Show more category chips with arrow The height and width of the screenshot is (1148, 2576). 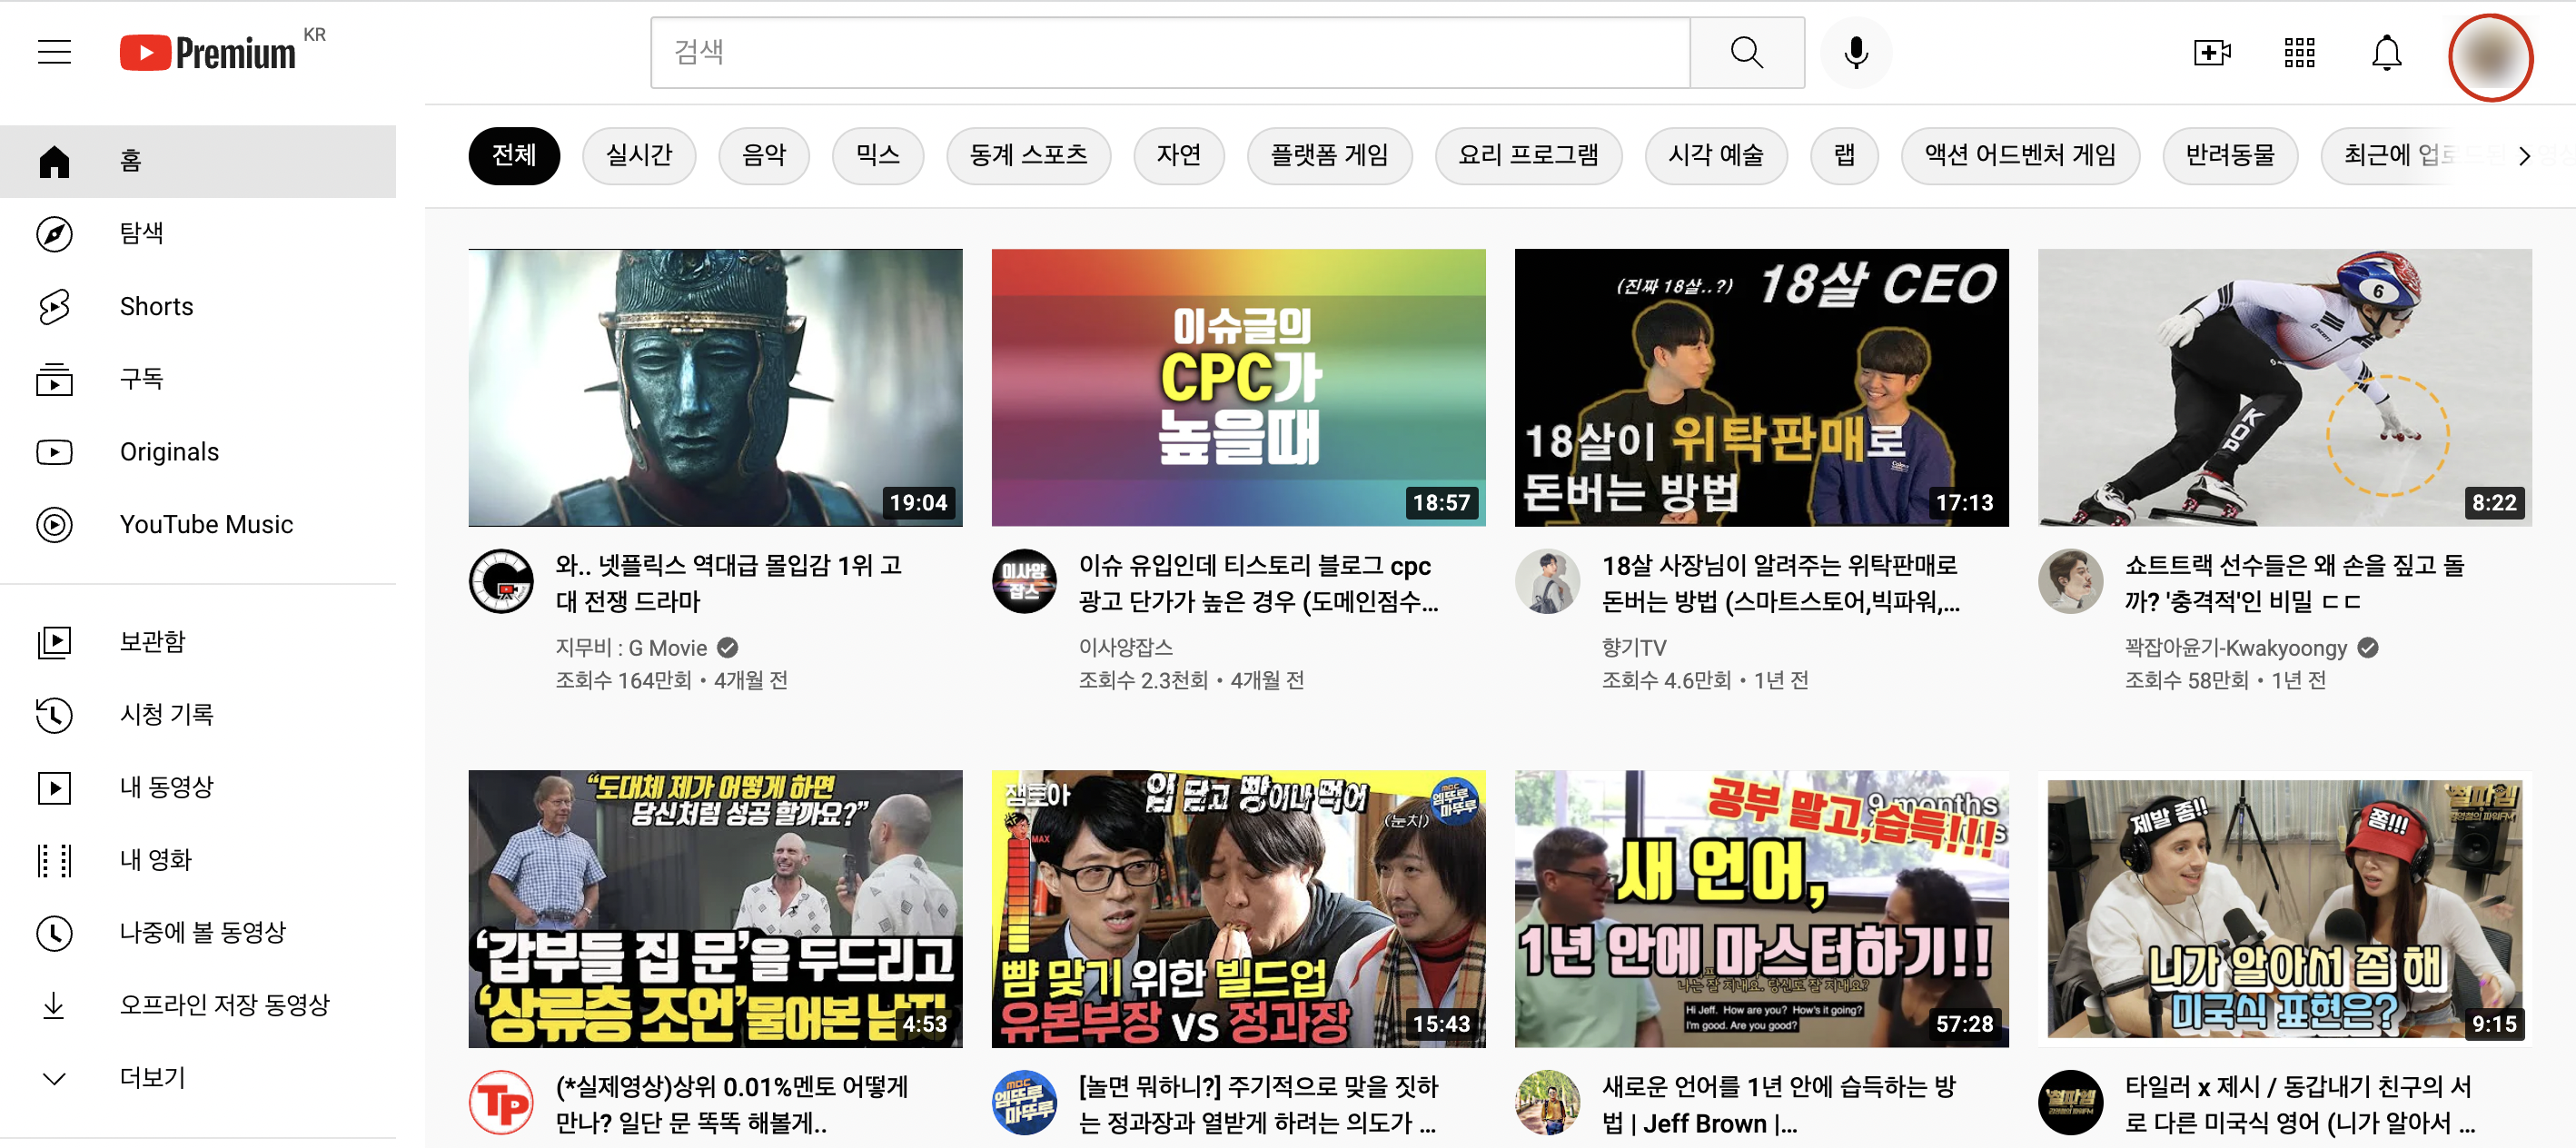(2524, 156)
